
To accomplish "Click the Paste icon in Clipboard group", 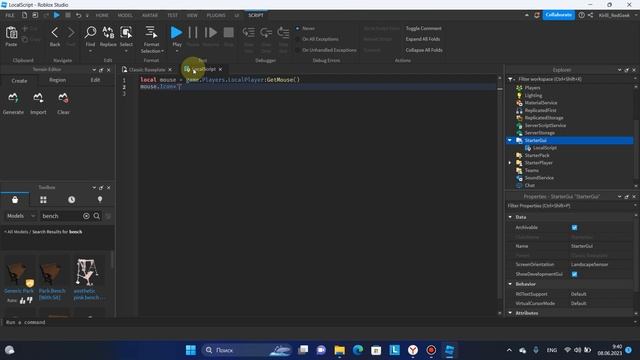I will tap(11, 33).
